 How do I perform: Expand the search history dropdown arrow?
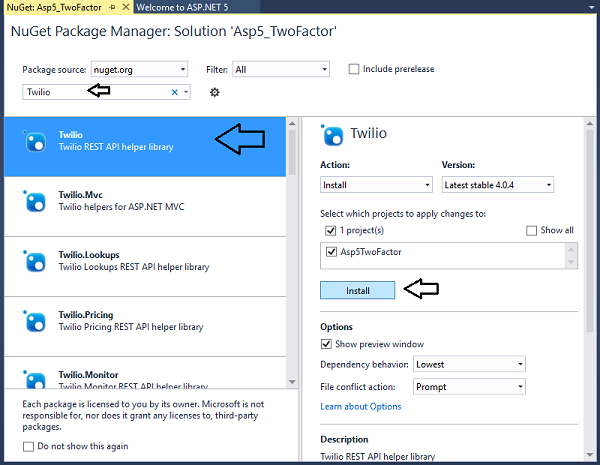pyautogui.click(x=186, y=92)
